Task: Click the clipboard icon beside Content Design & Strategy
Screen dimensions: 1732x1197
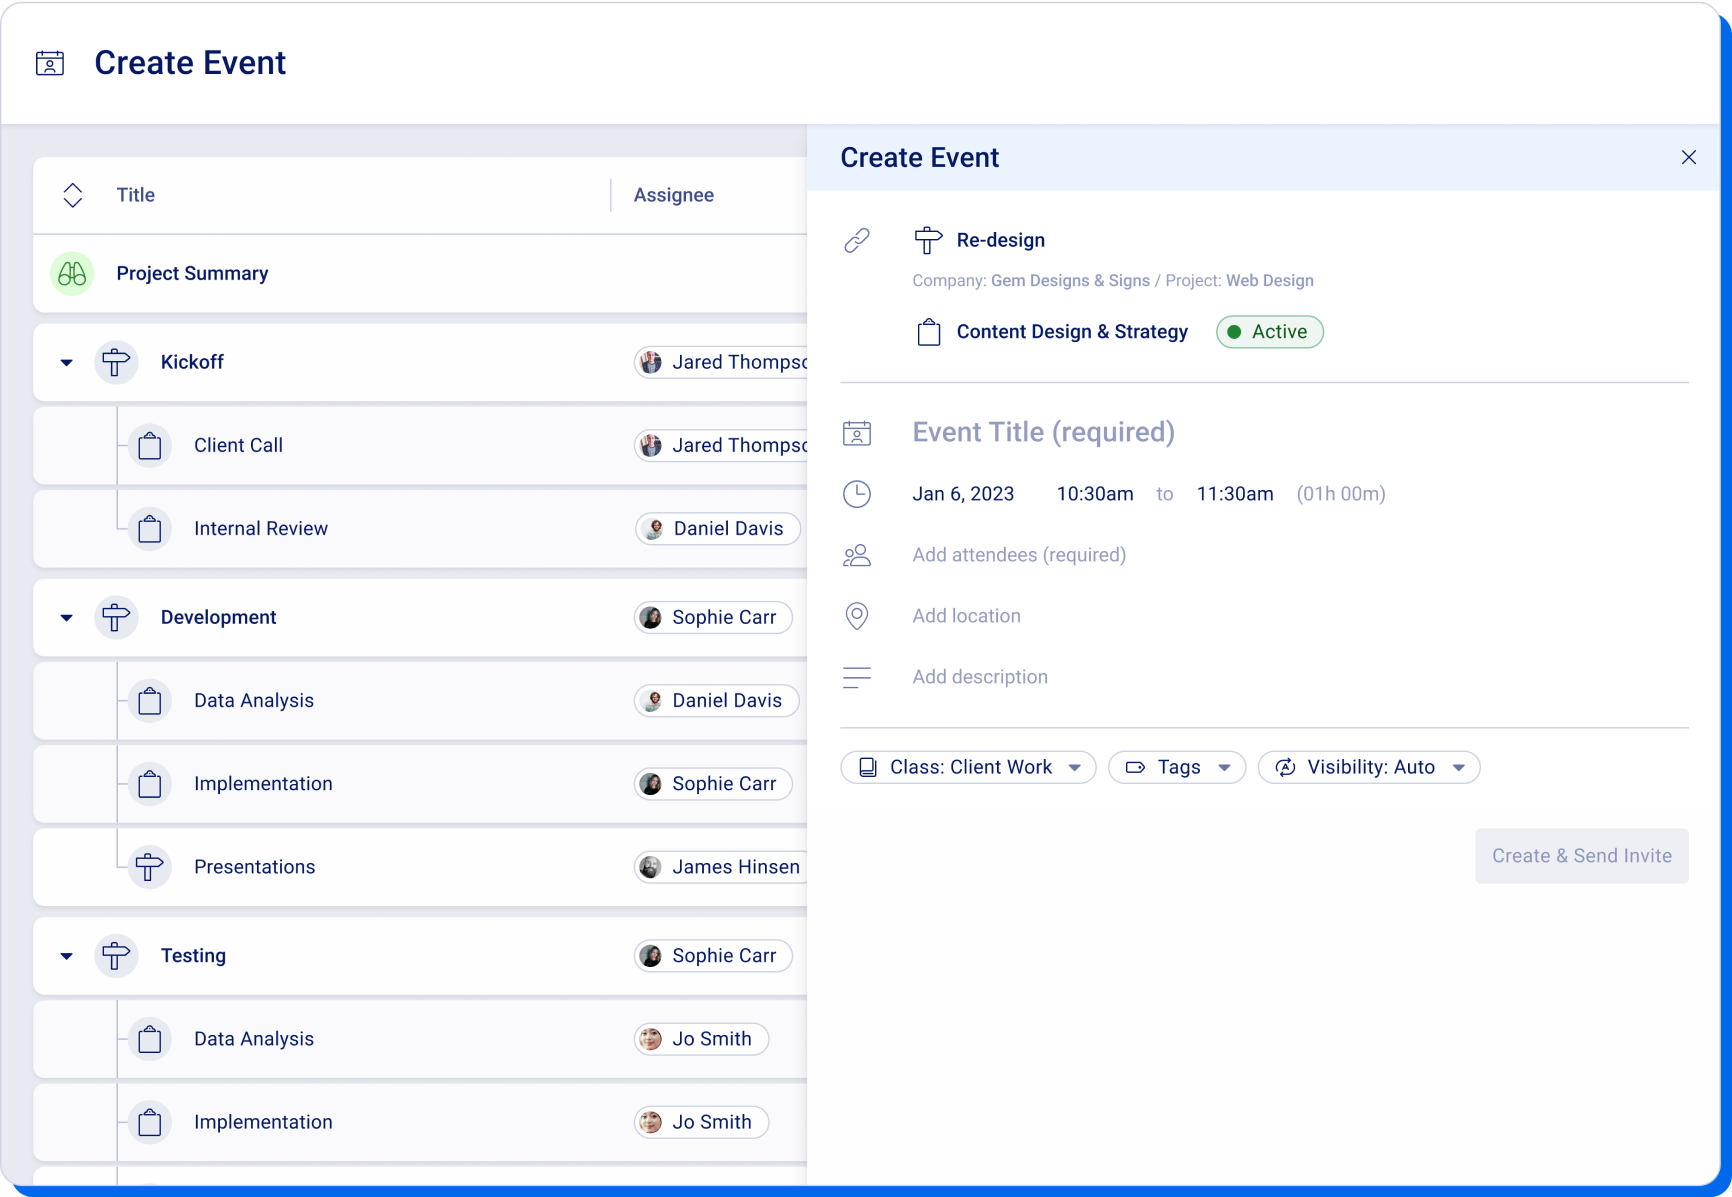Action: point(928,331)
